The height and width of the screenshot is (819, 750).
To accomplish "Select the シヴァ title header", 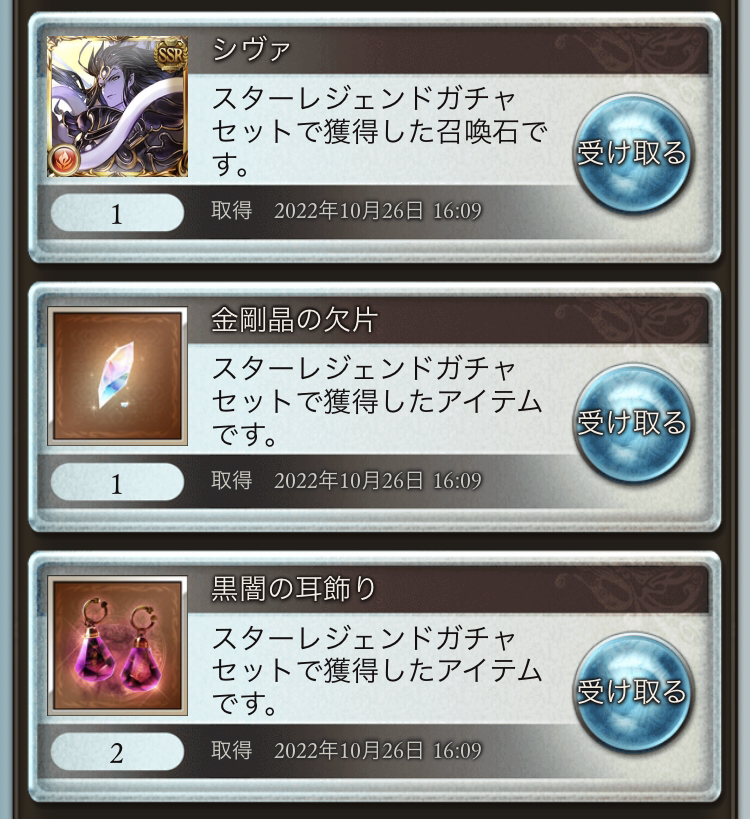I will 251,50.
